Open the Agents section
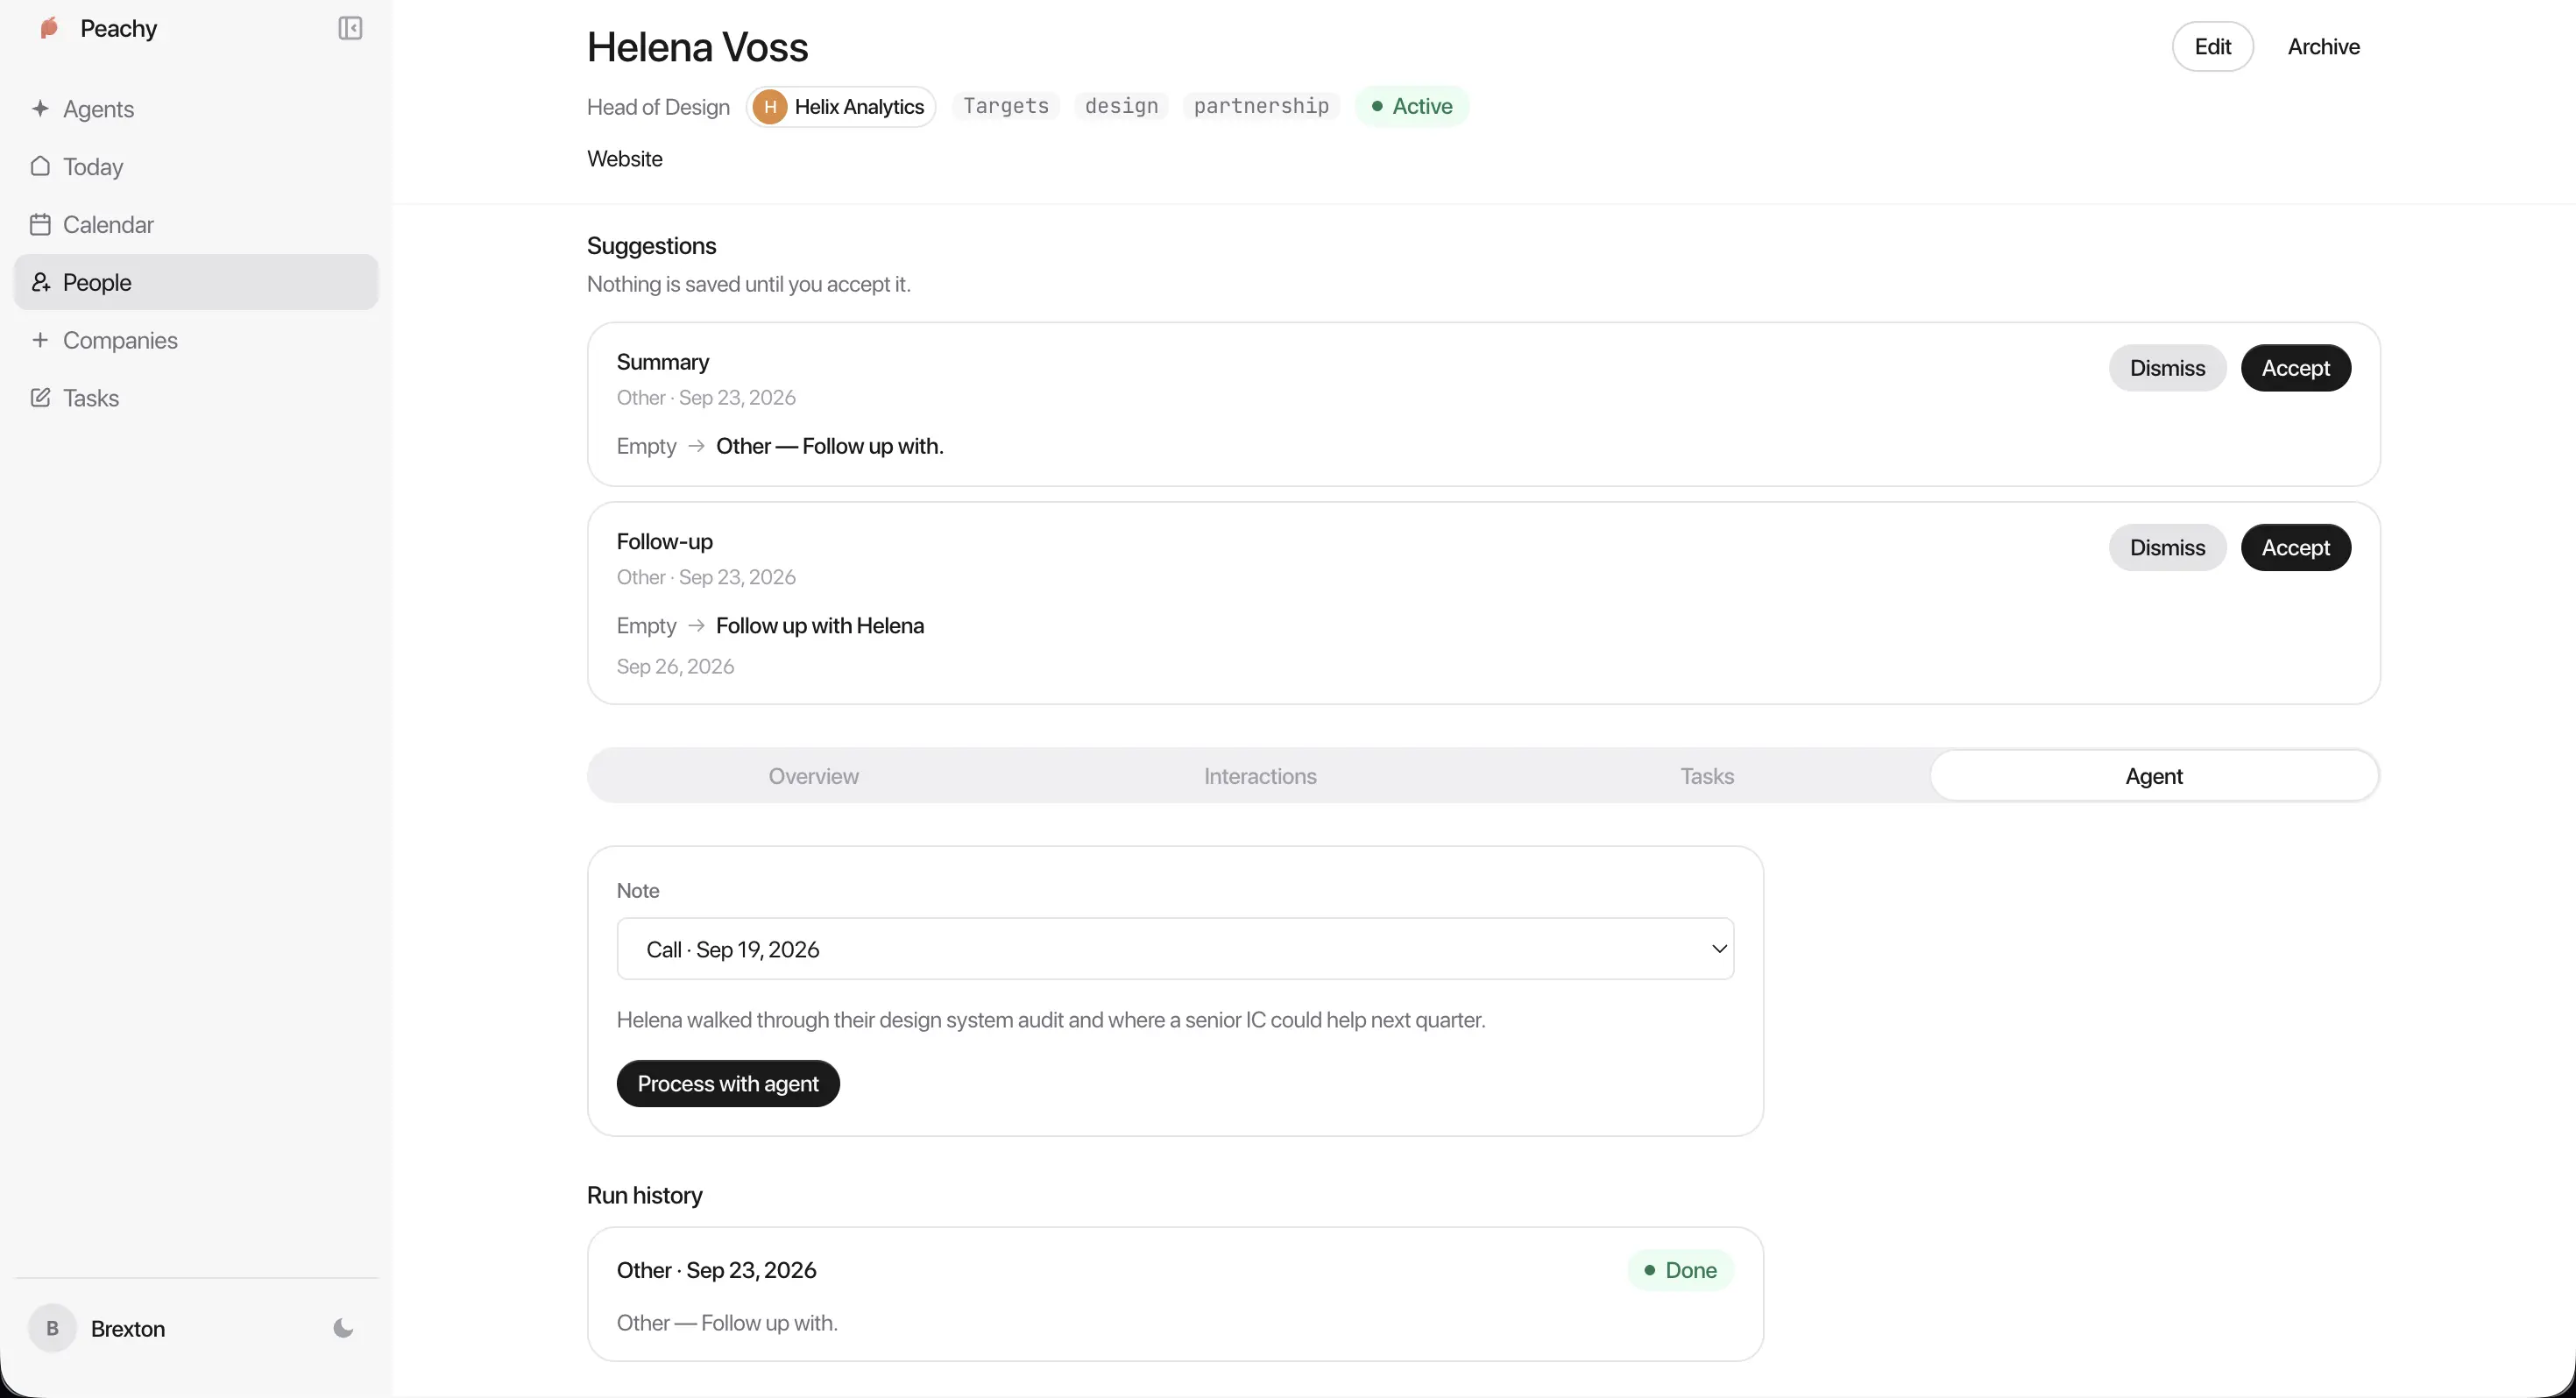 tap(196, 109)
